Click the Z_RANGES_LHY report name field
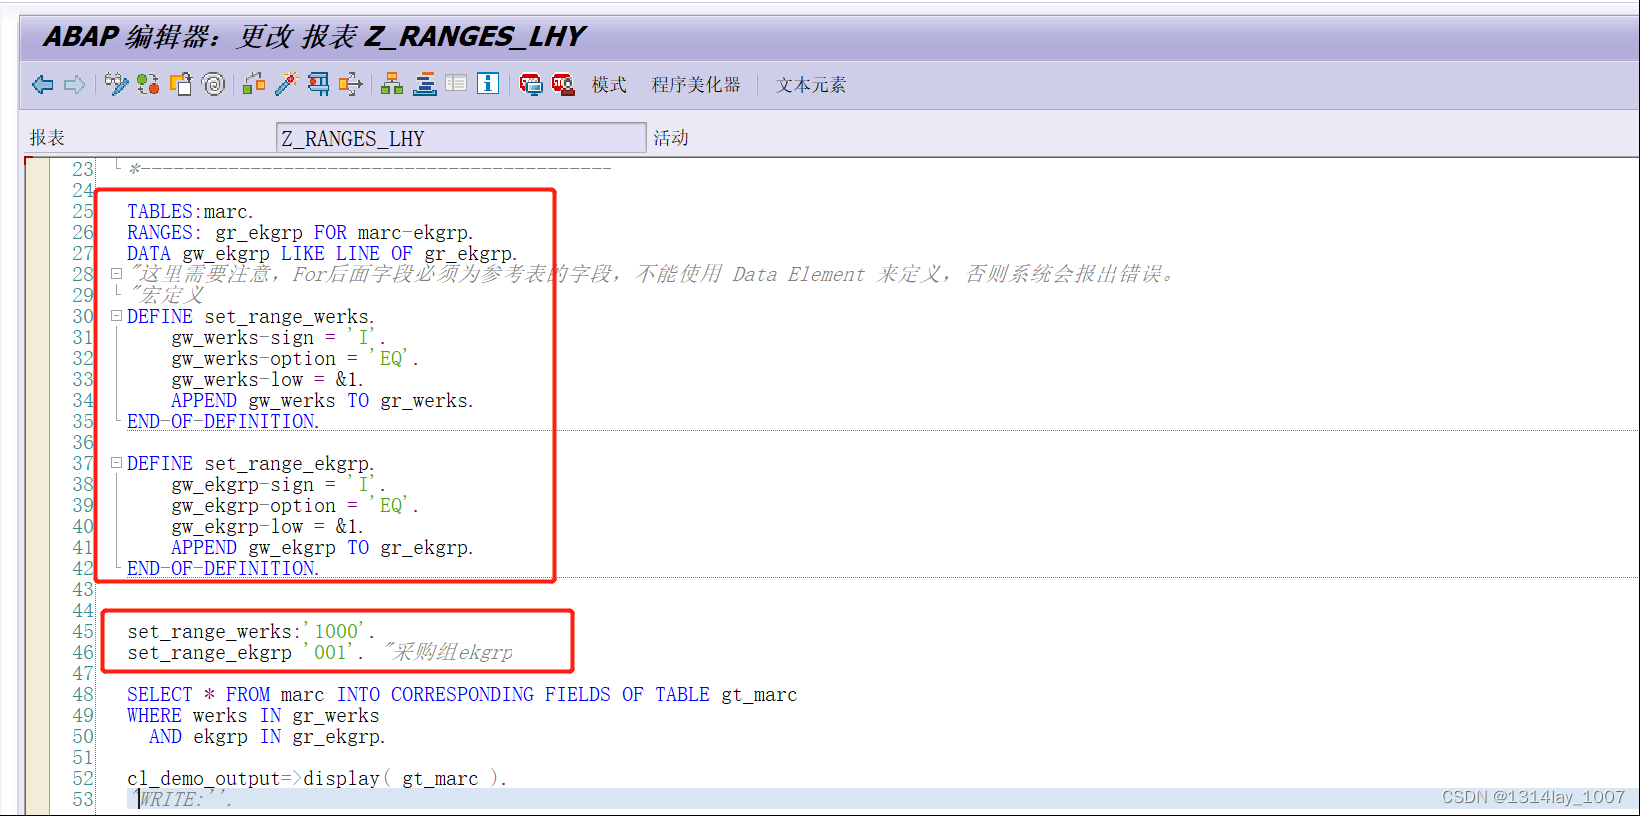The height and width of the screenshot is (816, 1640). click(x=461, y=138)
